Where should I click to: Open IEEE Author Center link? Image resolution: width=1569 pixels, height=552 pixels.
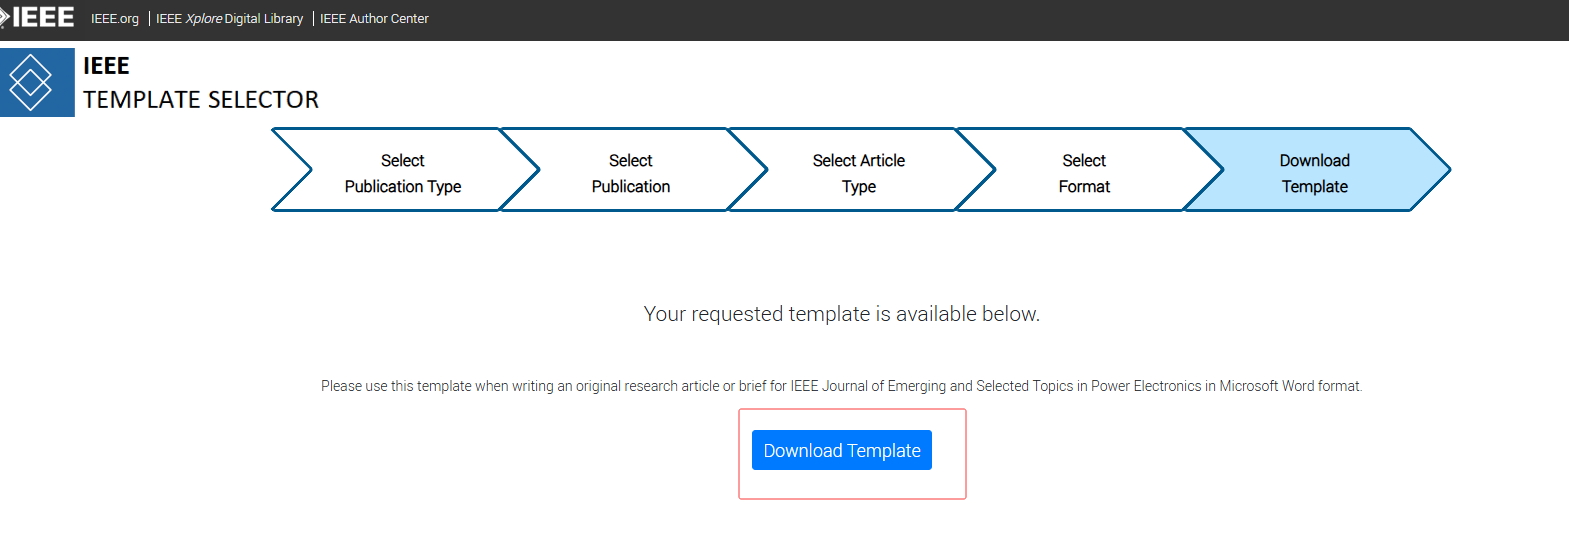(x=374, y=18)
